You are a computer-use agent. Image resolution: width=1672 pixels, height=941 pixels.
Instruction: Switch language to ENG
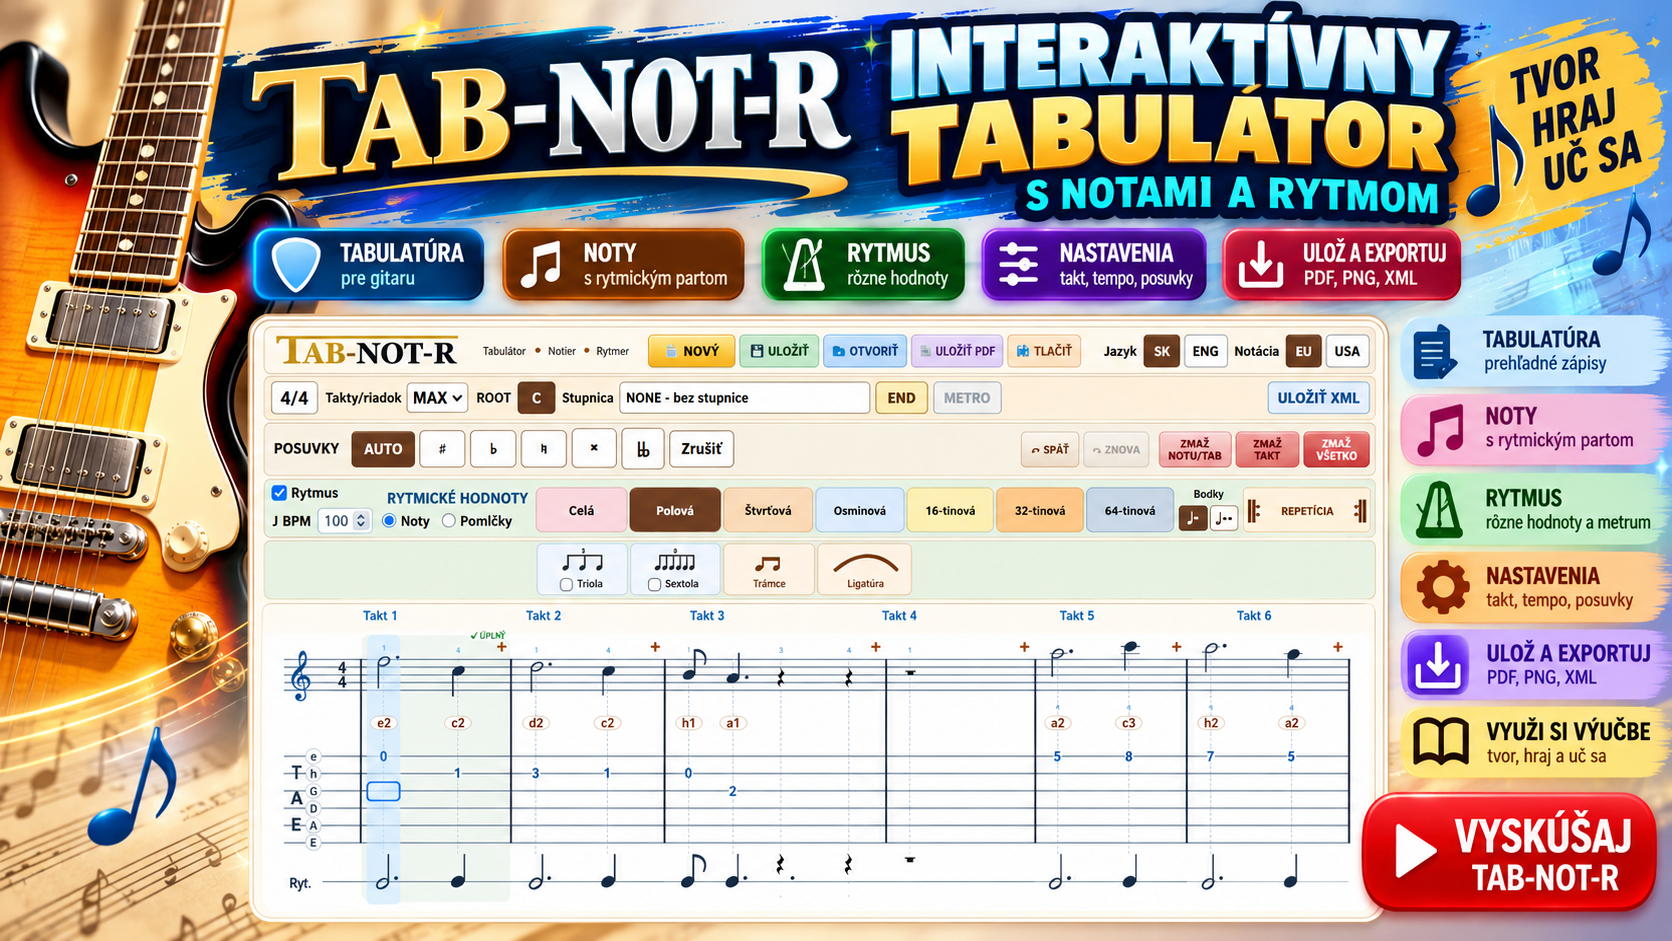click(x=1205, y=351)
